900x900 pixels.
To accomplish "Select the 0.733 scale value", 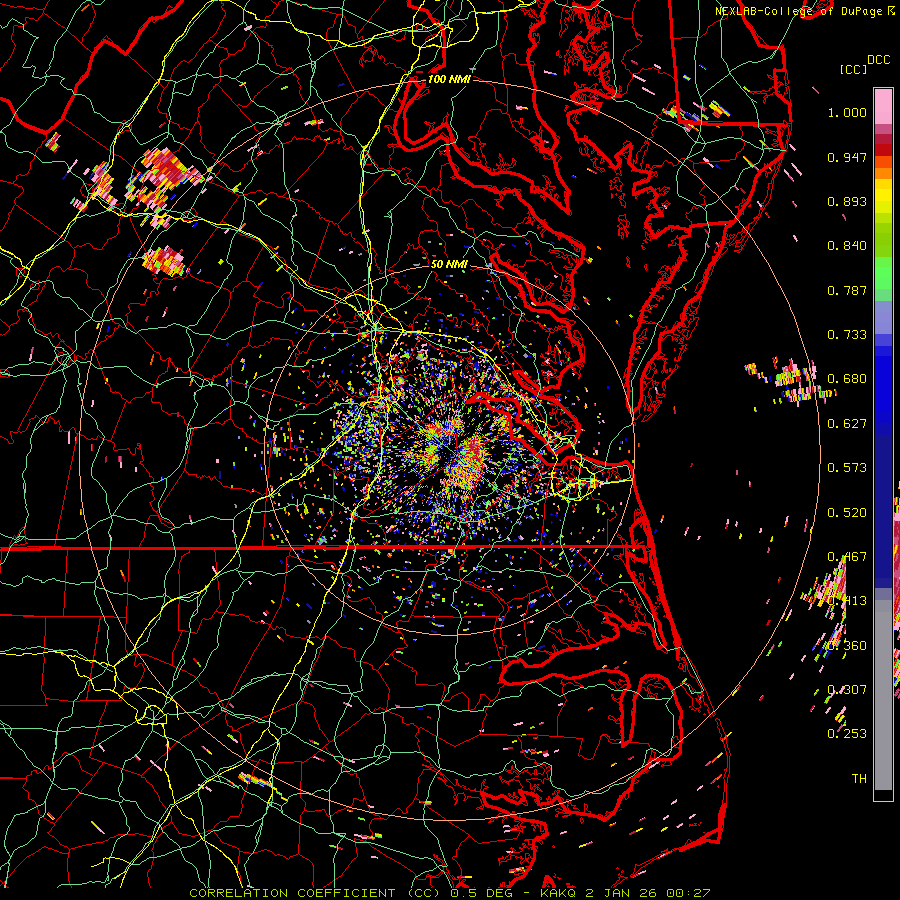I will point(847,335).
